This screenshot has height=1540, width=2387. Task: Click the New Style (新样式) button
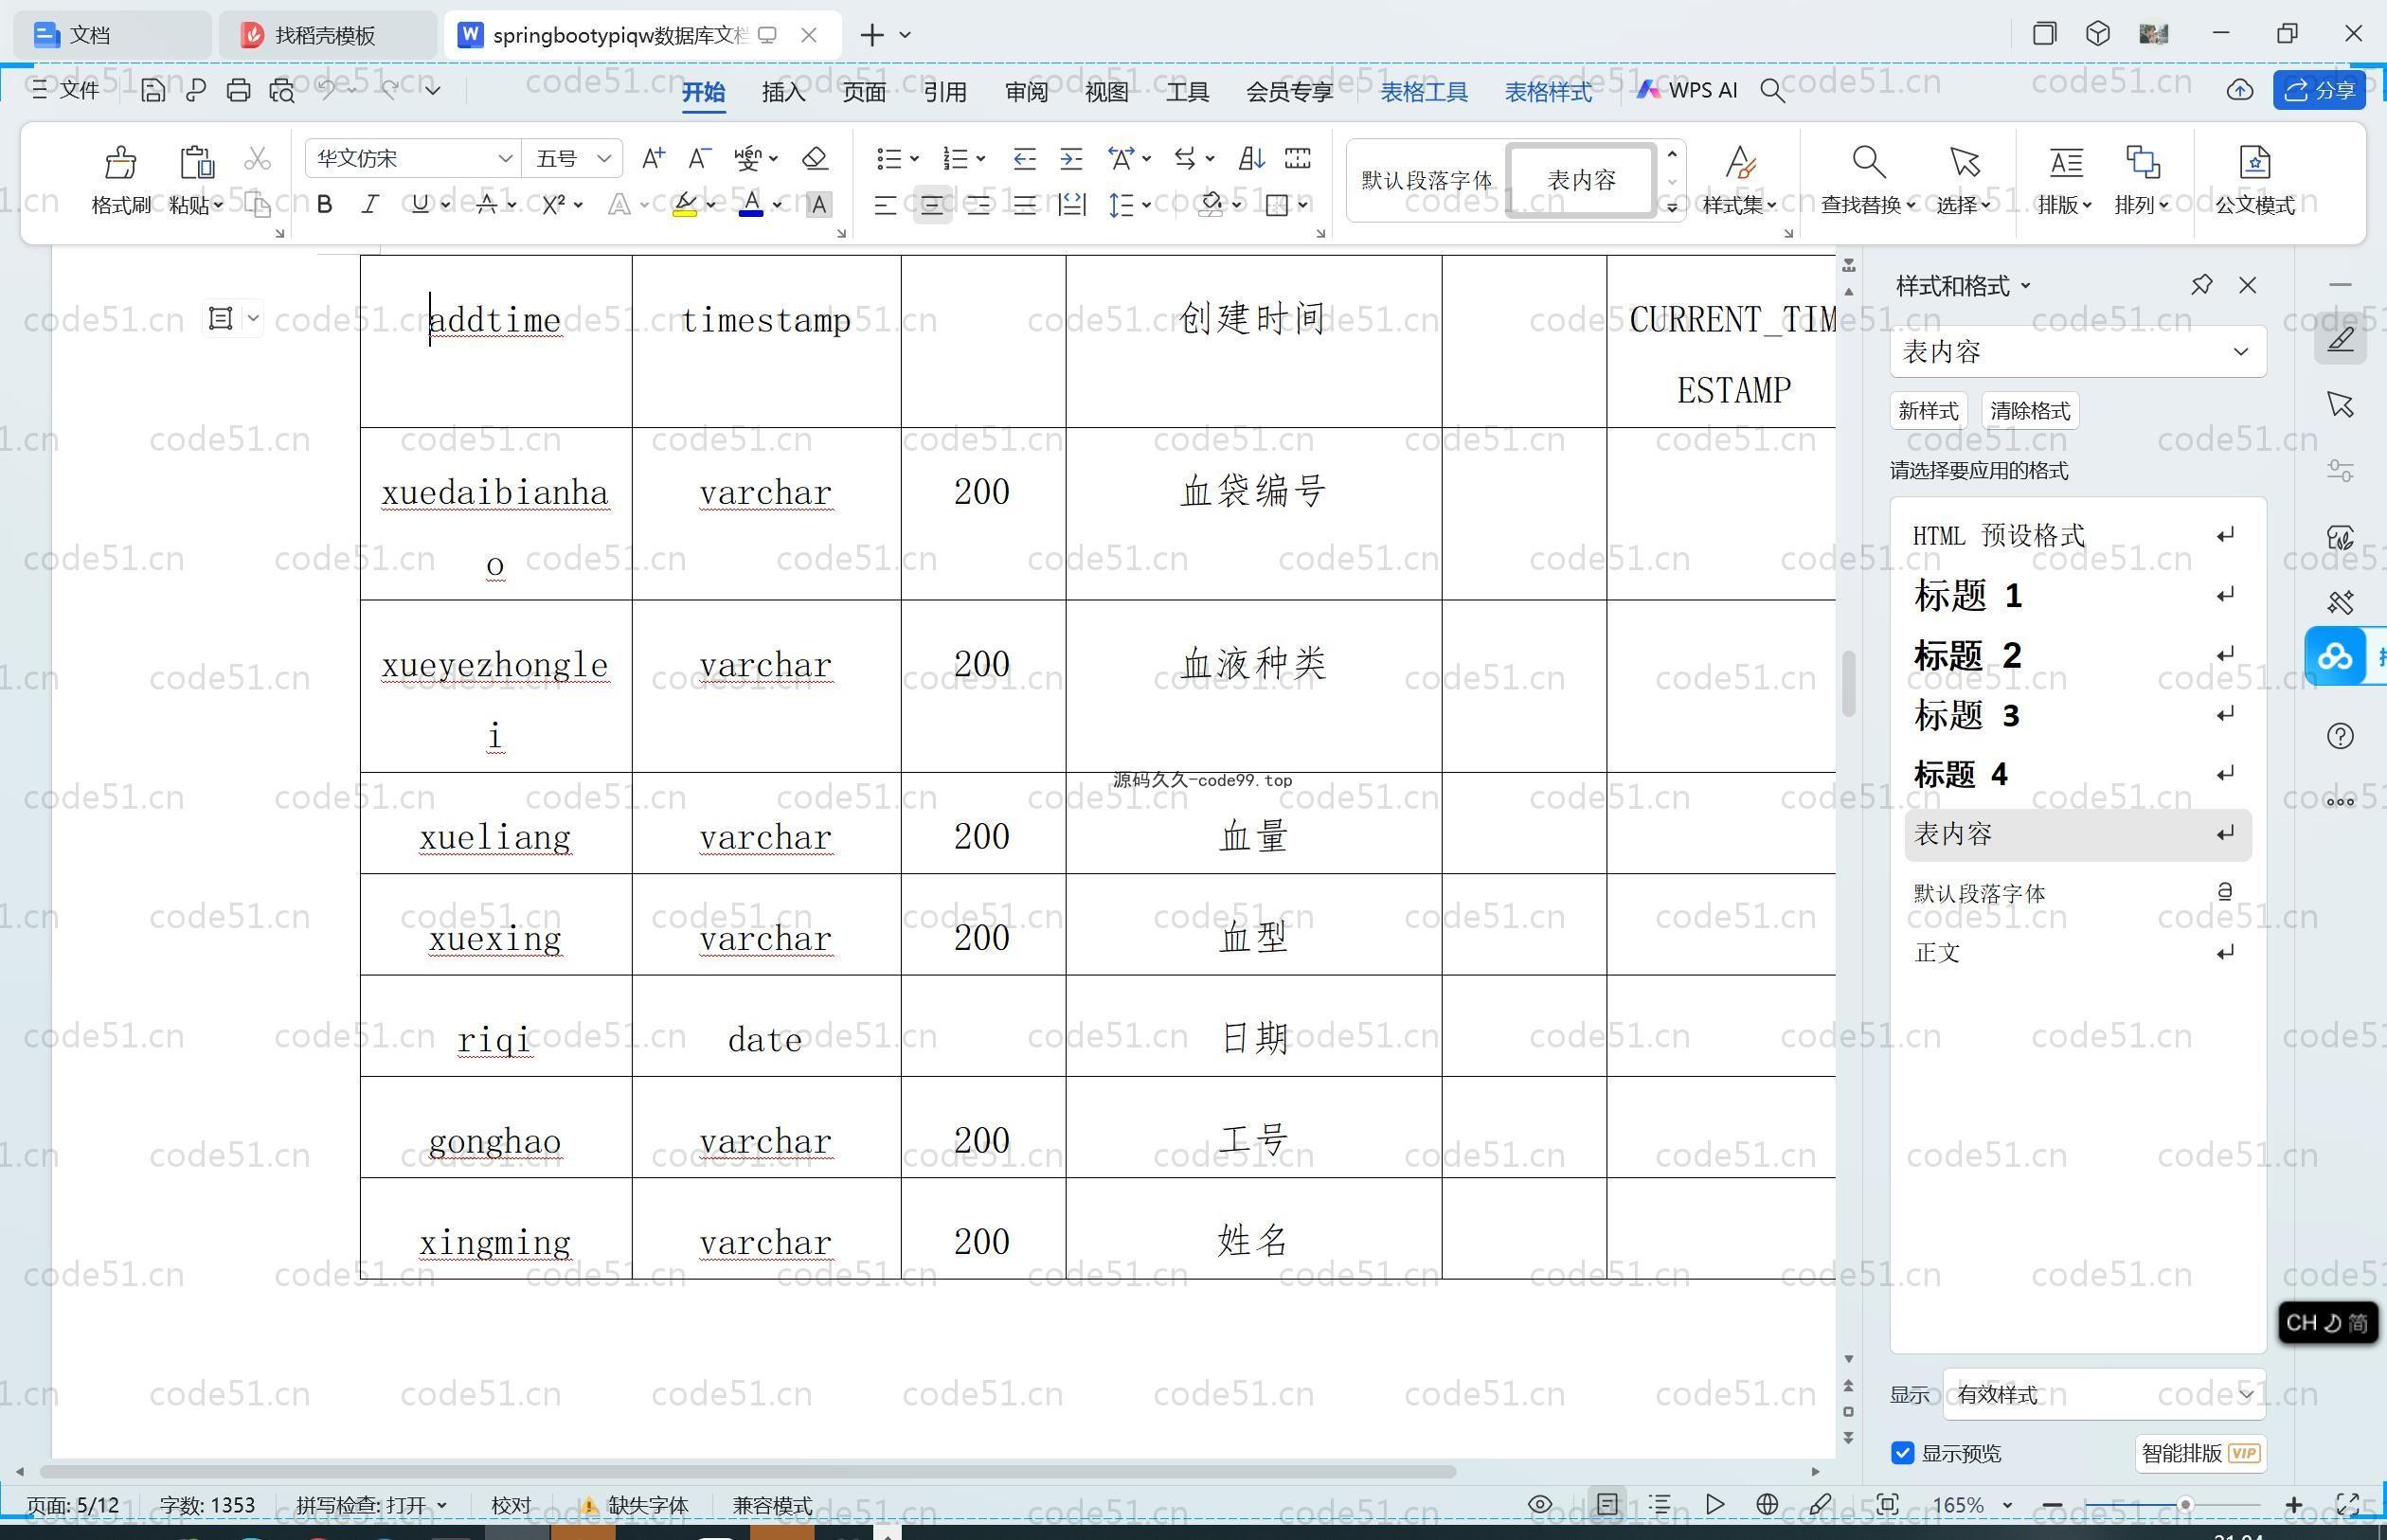(1928, 411)
